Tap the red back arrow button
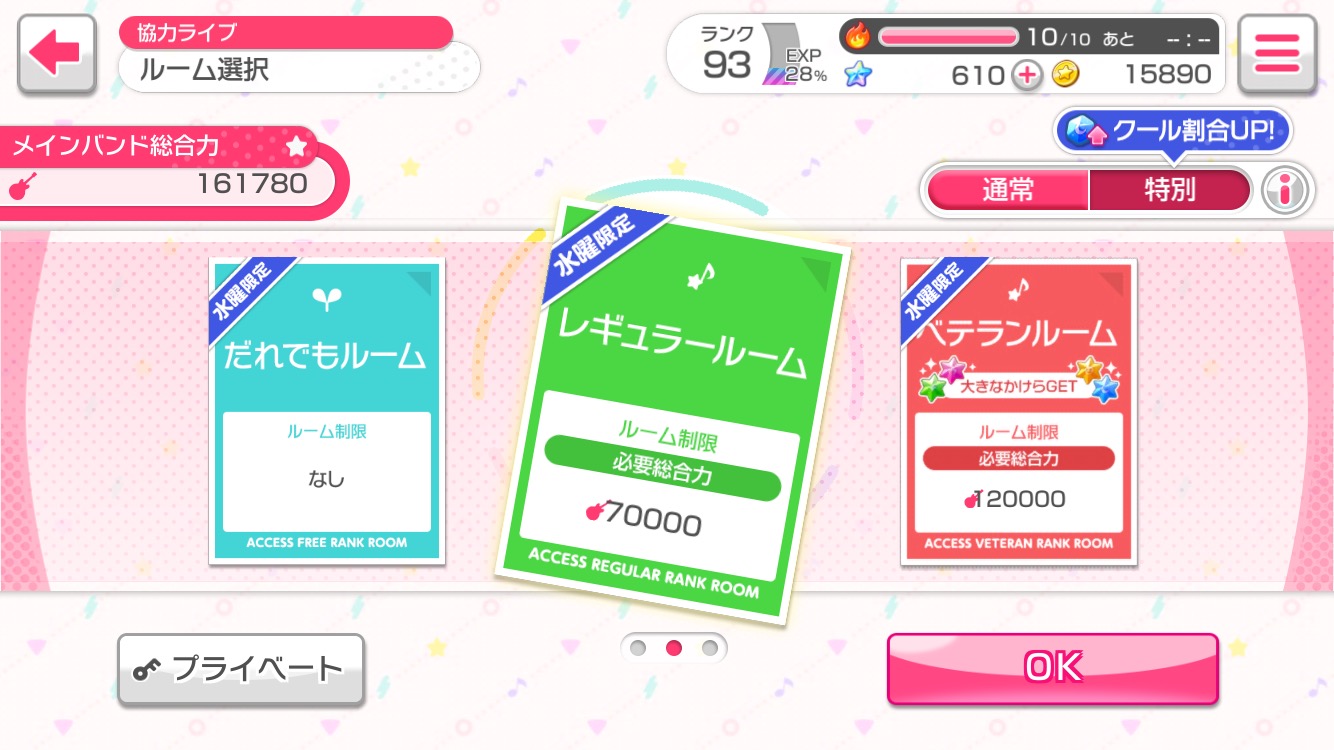The width and height of the screenshot is (1334, 750). point(57,55)
